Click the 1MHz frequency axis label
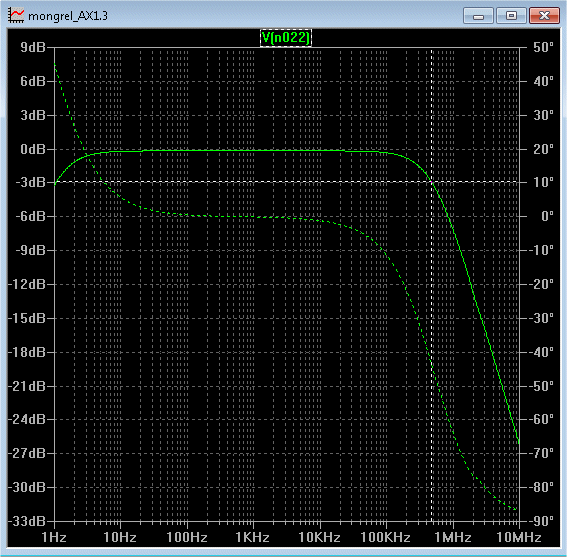Image resolution: width=567 pixels, height=557 pixels. [453, 537]
